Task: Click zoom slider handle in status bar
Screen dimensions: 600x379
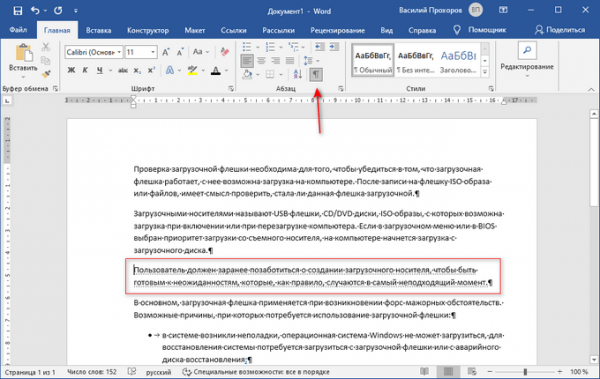Action: coord(525,372)
